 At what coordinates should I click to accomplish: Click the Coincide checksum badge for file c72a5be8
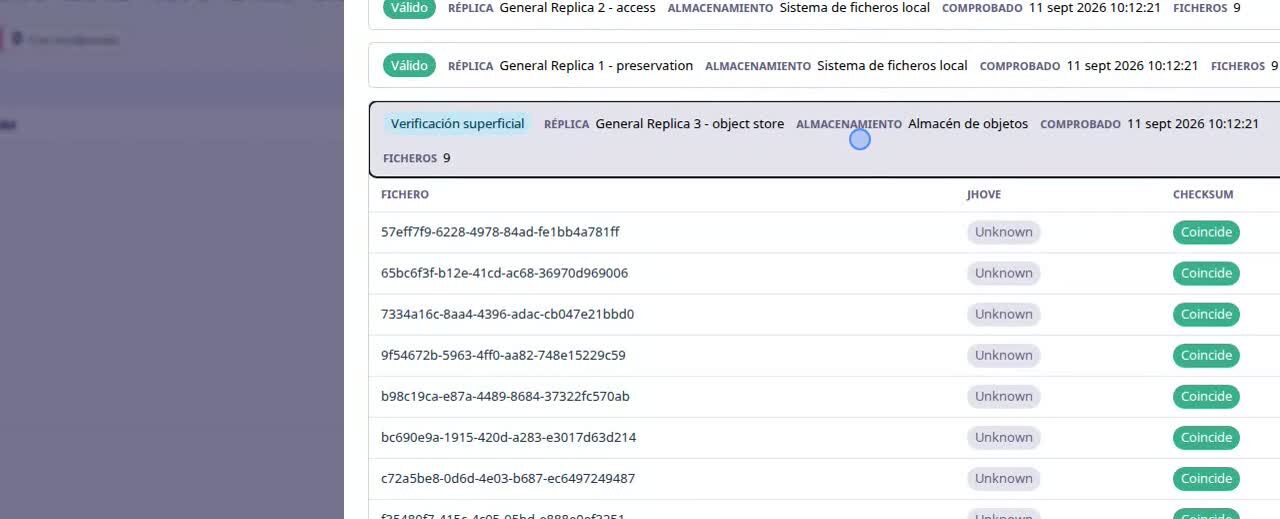(x=1206, y=478)
